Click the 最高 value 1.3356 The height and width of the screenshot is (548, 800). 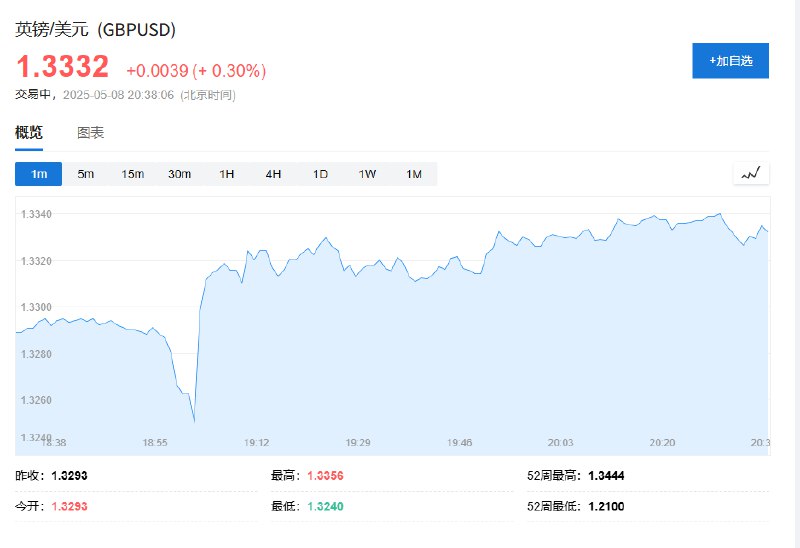click(325, 476)
